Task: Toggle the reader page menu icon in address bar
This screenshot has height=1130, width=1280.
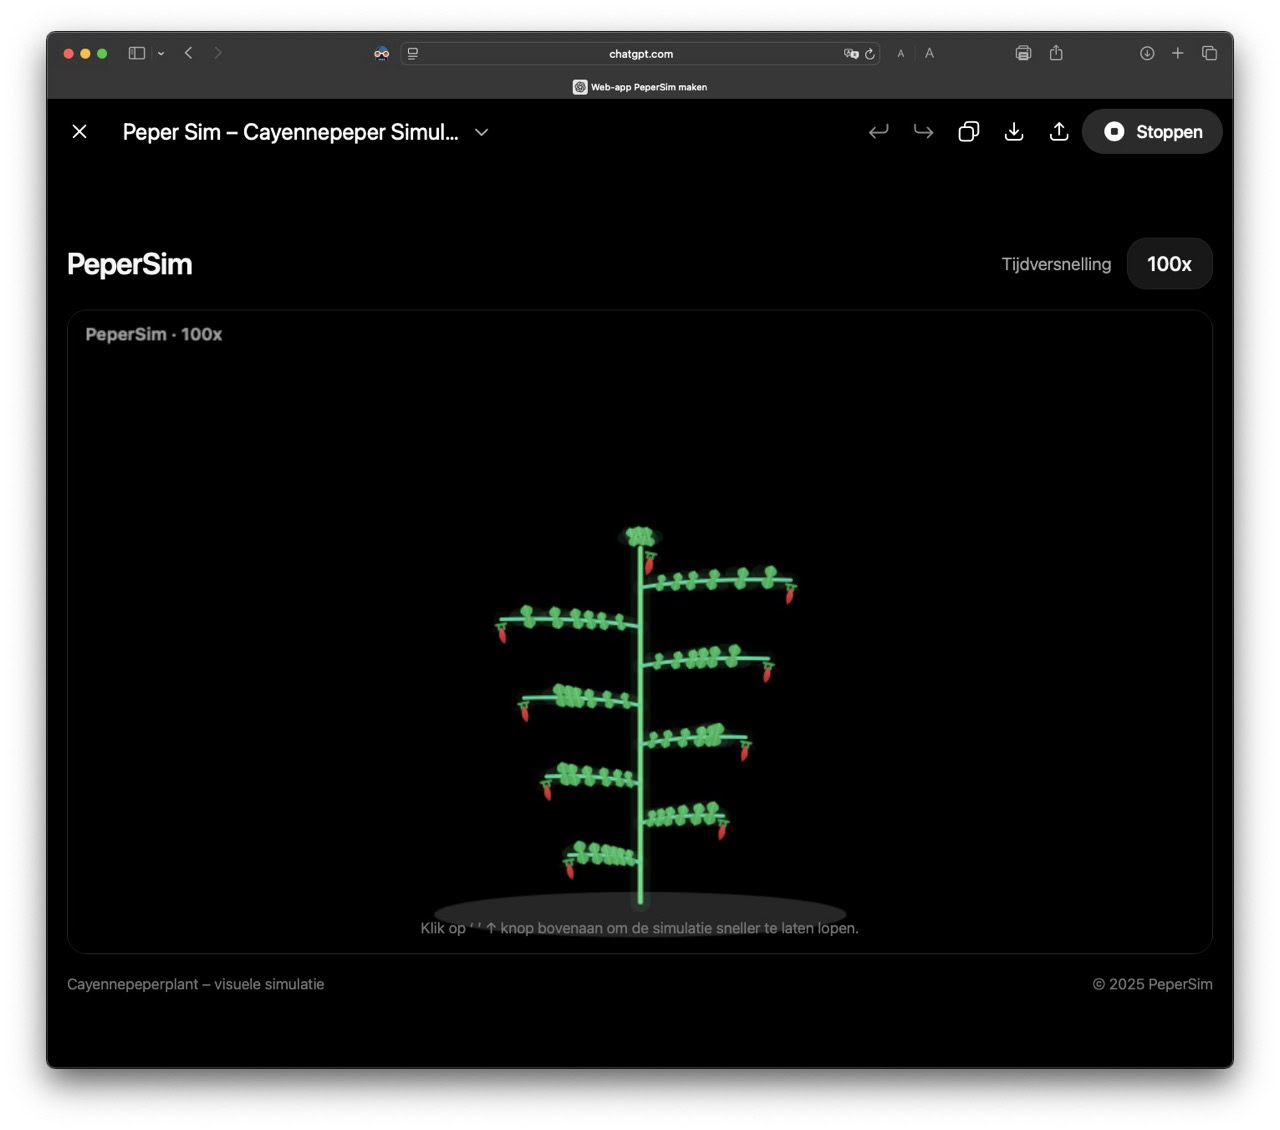Action: click(x=413, y=54)
